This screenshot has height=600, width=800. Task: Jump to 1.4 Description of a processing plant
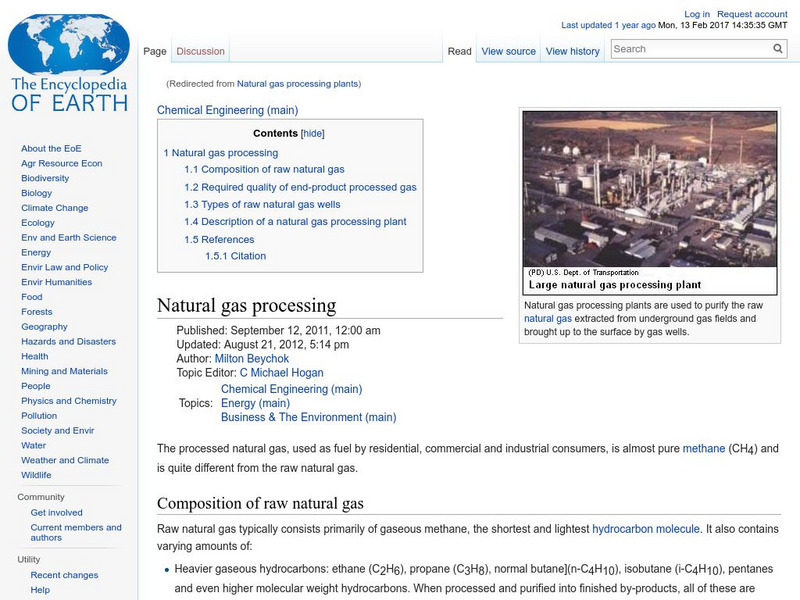pos(295,222)
